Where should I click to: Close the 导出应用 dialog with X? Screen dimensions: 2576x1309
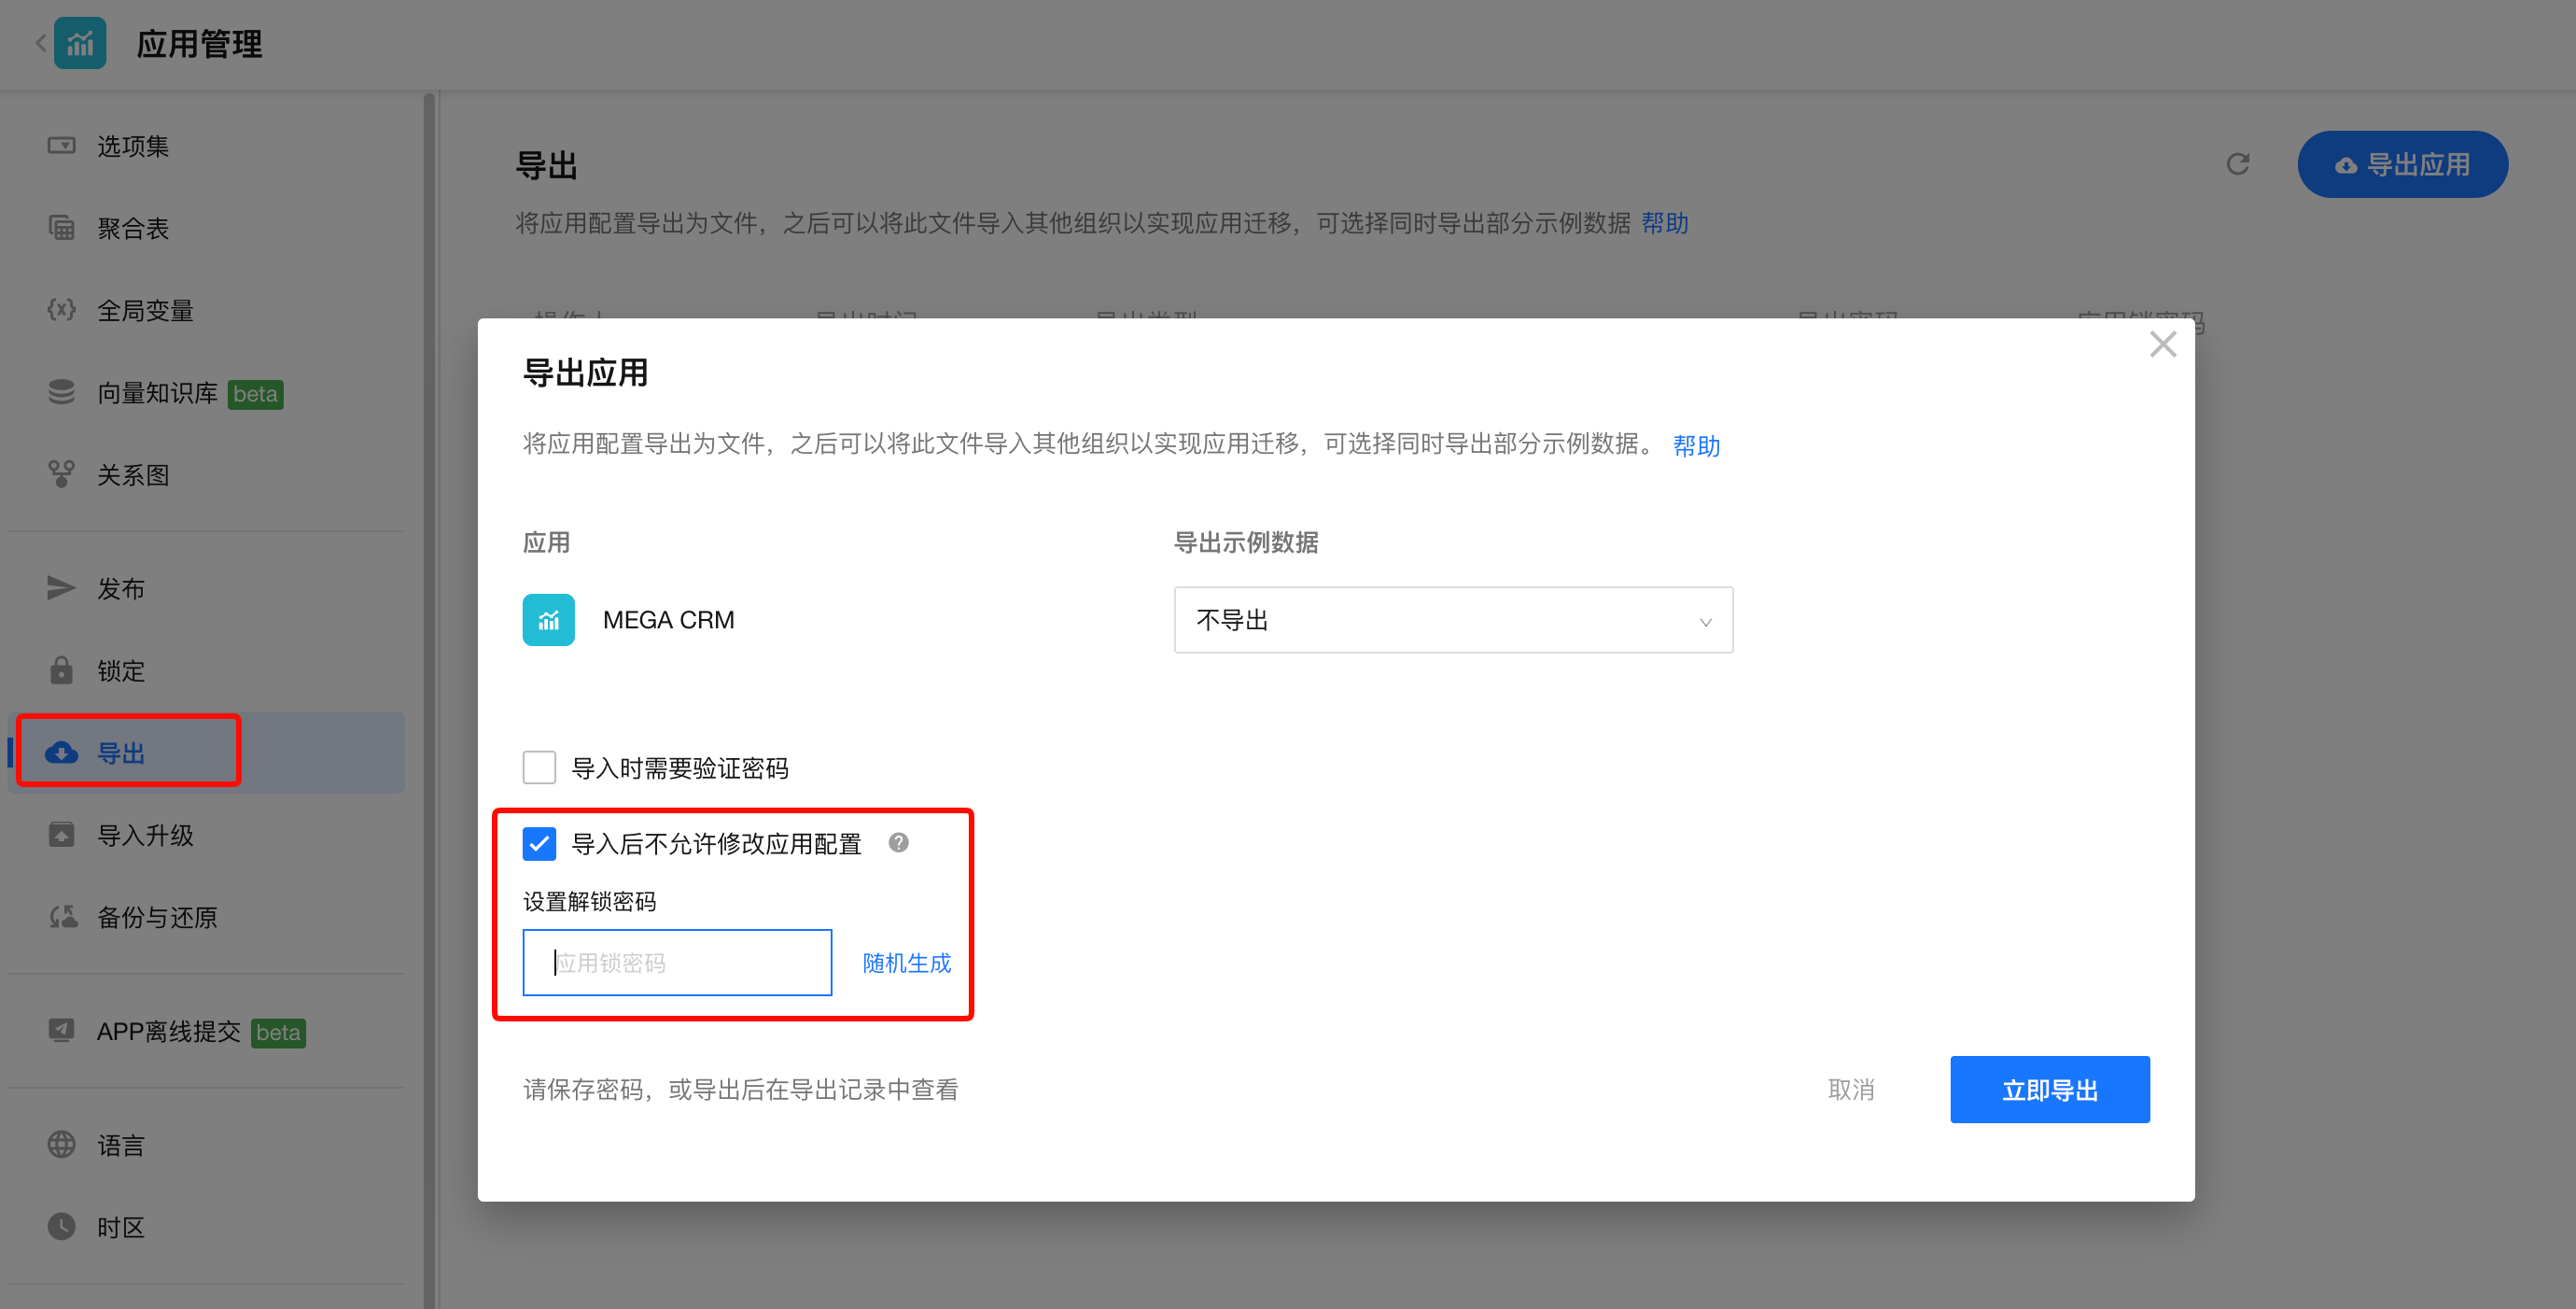(2162, 344)
